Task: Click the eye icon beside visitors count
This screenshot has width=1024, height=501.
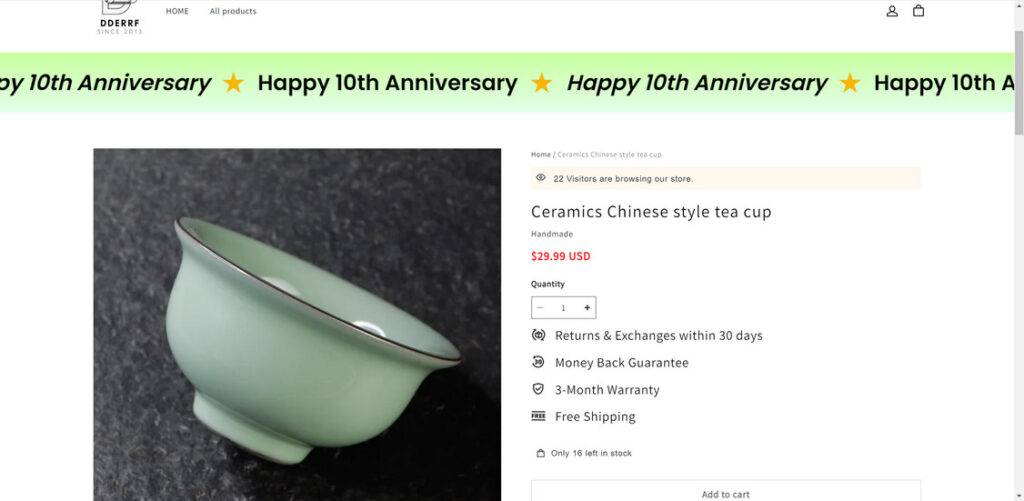Action: tap(540, 178)
